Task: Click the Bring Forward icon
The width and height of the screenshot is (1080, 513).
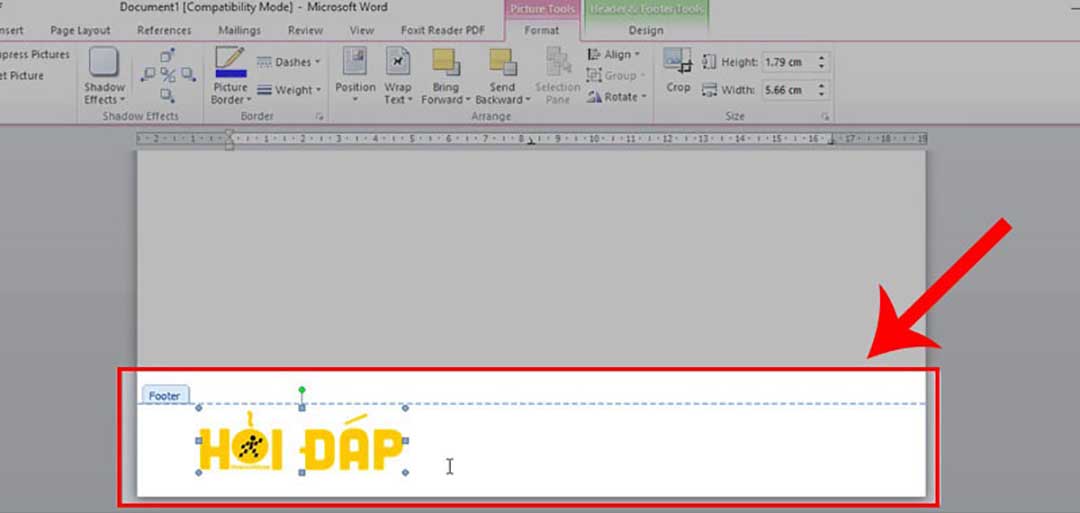Action: (446, 62)
